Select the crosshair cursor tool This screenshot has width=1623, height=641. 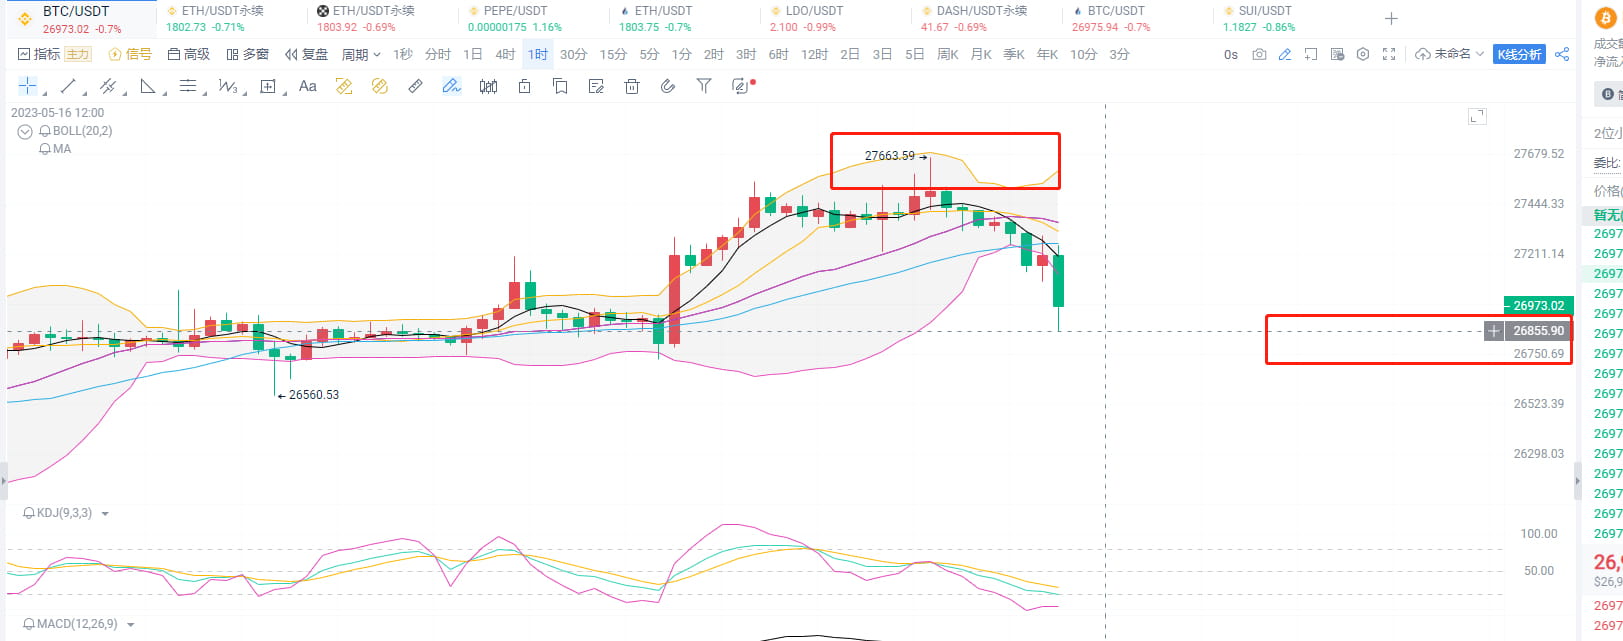pyautogui.click(x=27, y=86)
